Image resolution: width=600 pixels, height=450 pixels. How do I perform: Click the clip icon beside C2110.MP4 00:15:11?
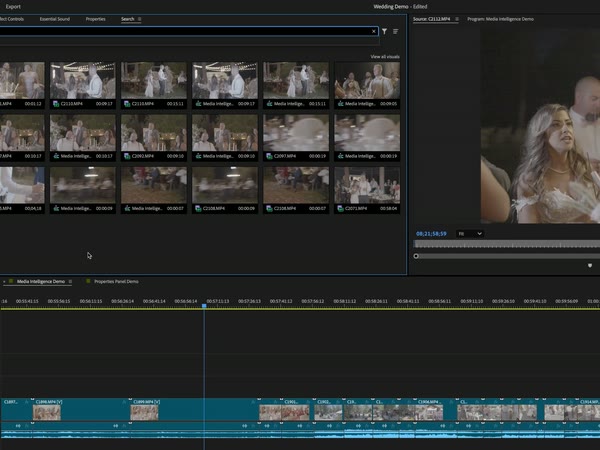[x=127, y=104]
